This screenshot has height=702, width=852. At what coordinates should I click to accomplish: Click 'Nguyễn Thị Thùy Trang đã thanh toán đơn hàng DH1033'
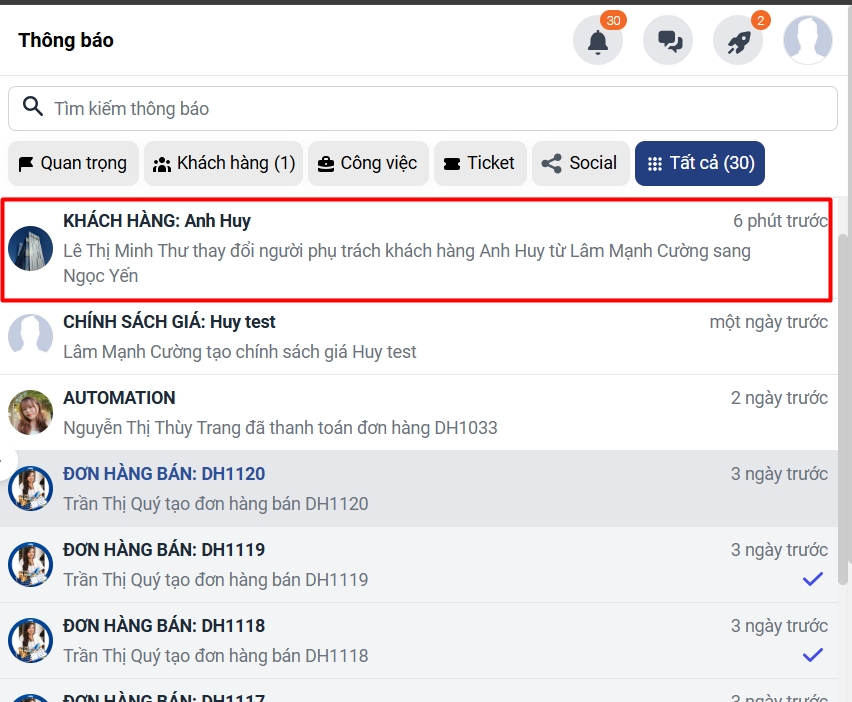tap(280, 428)
